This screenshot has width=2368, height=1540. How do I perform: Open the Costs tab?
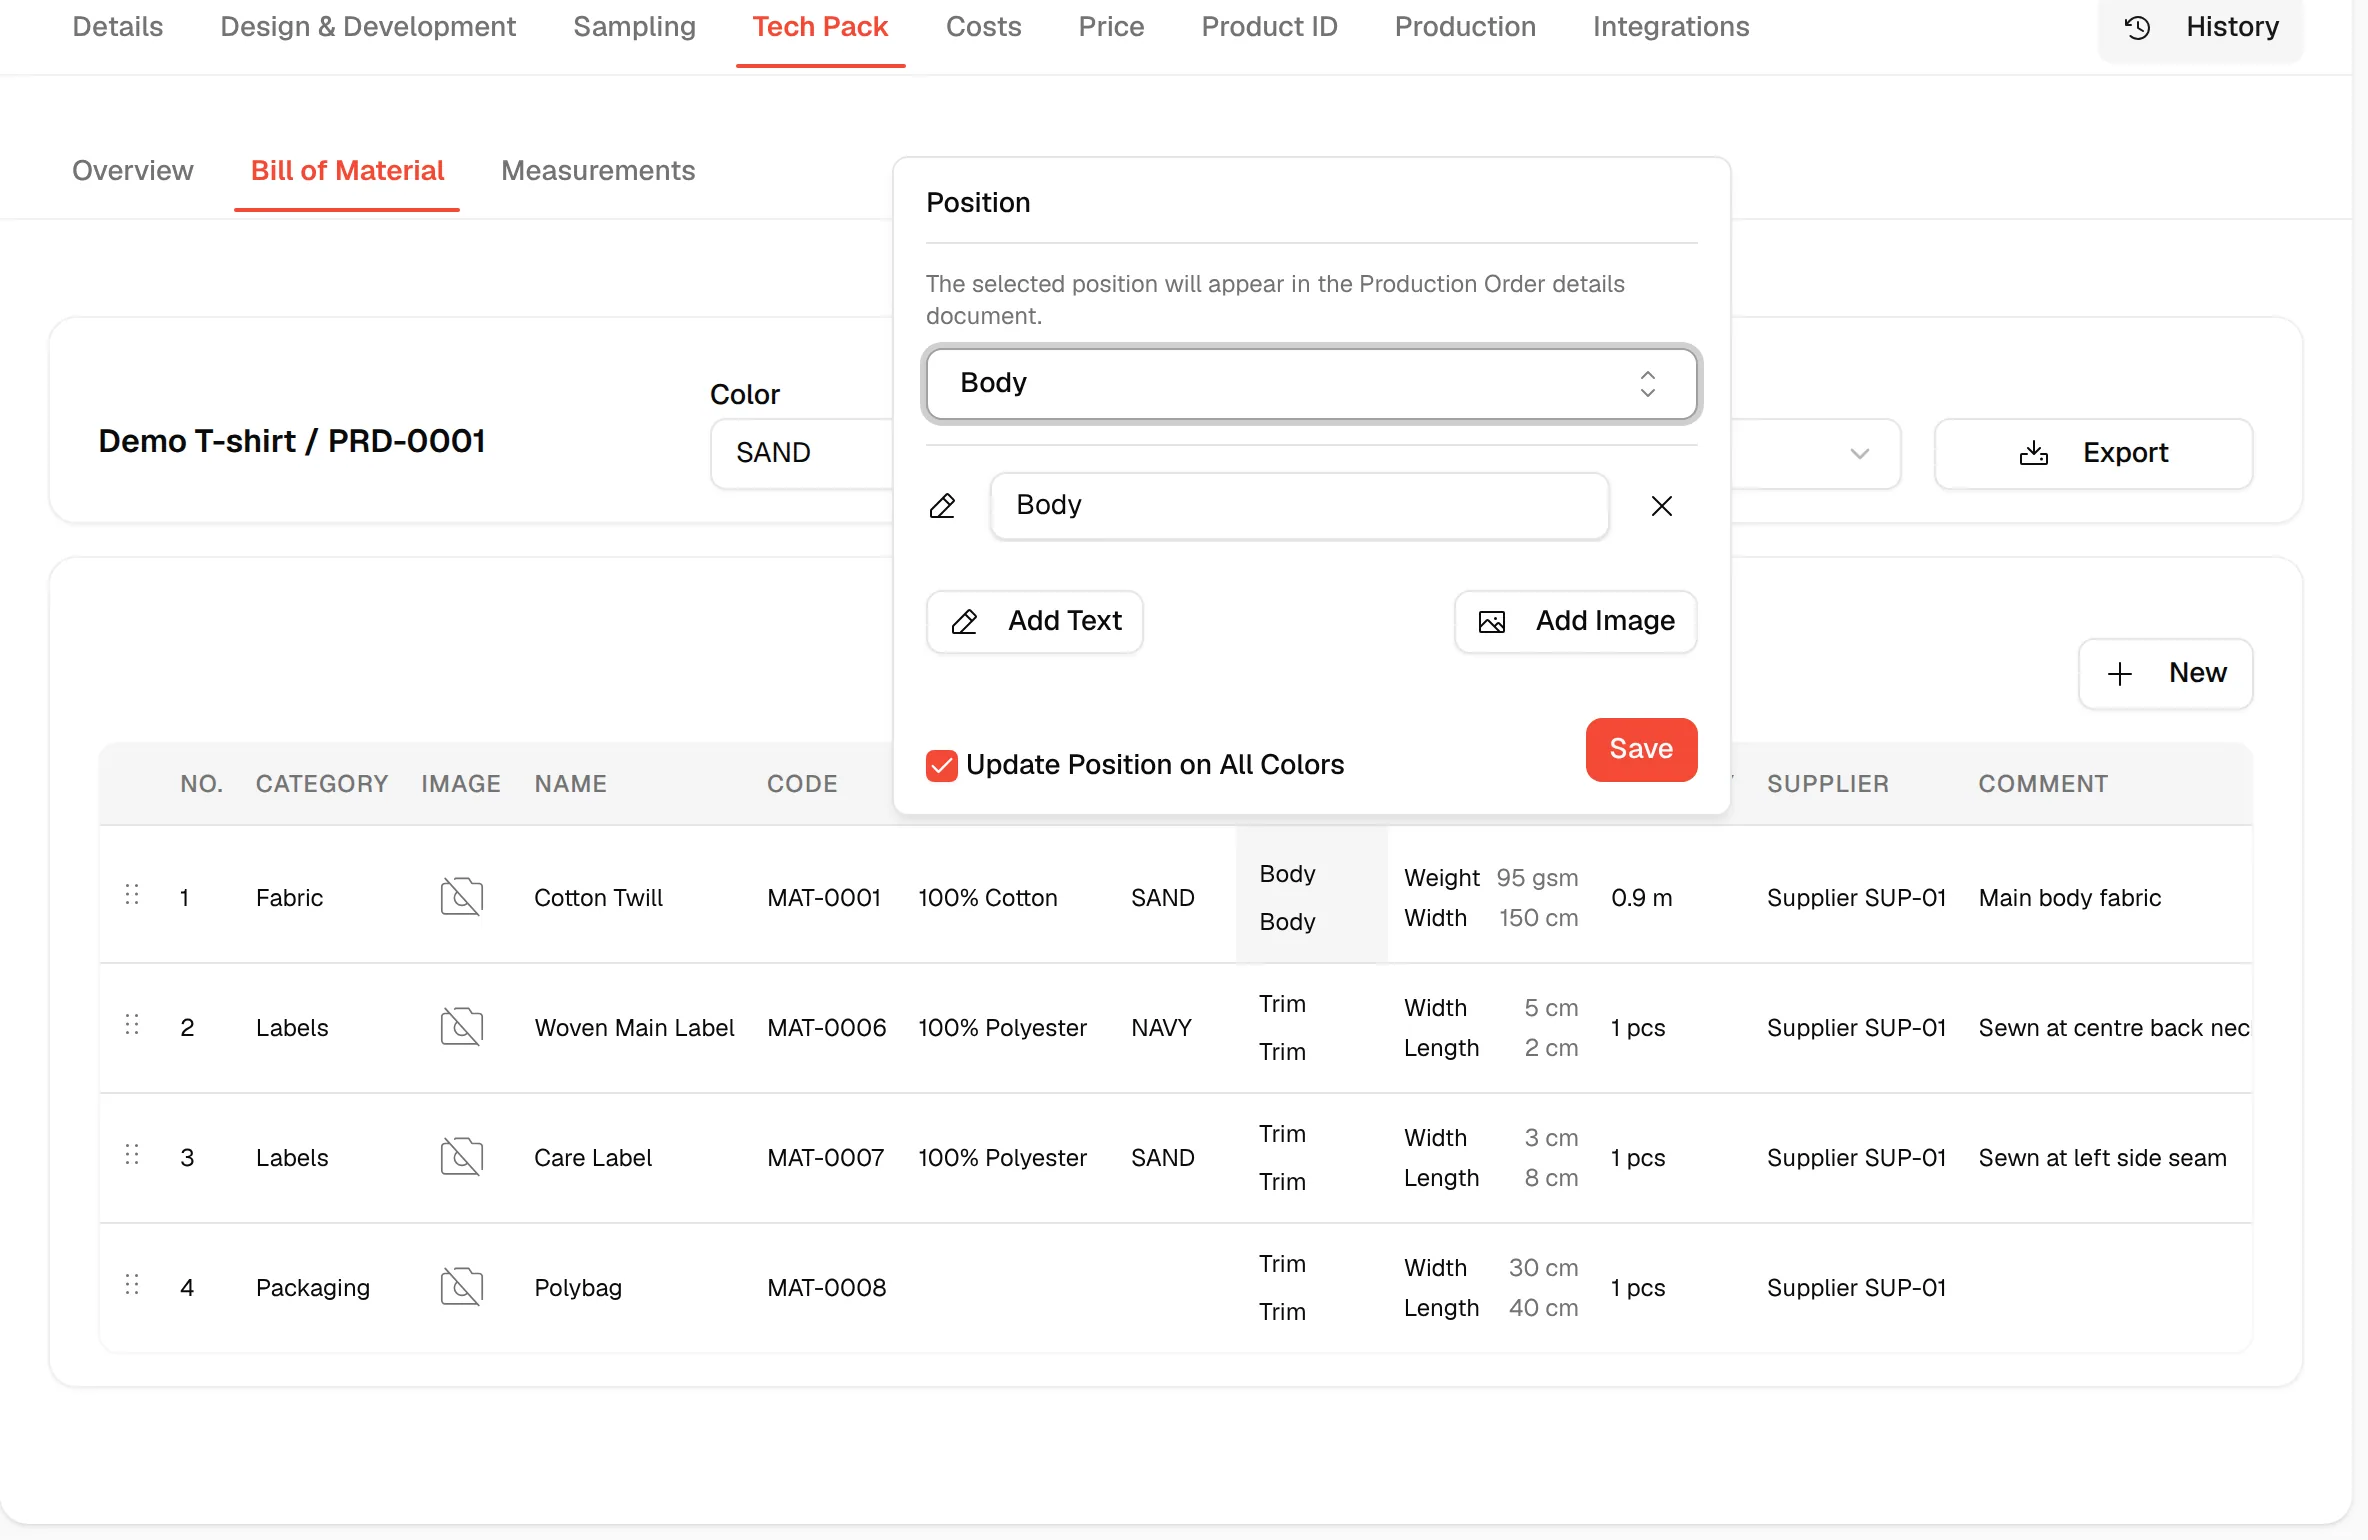point(984,27)
